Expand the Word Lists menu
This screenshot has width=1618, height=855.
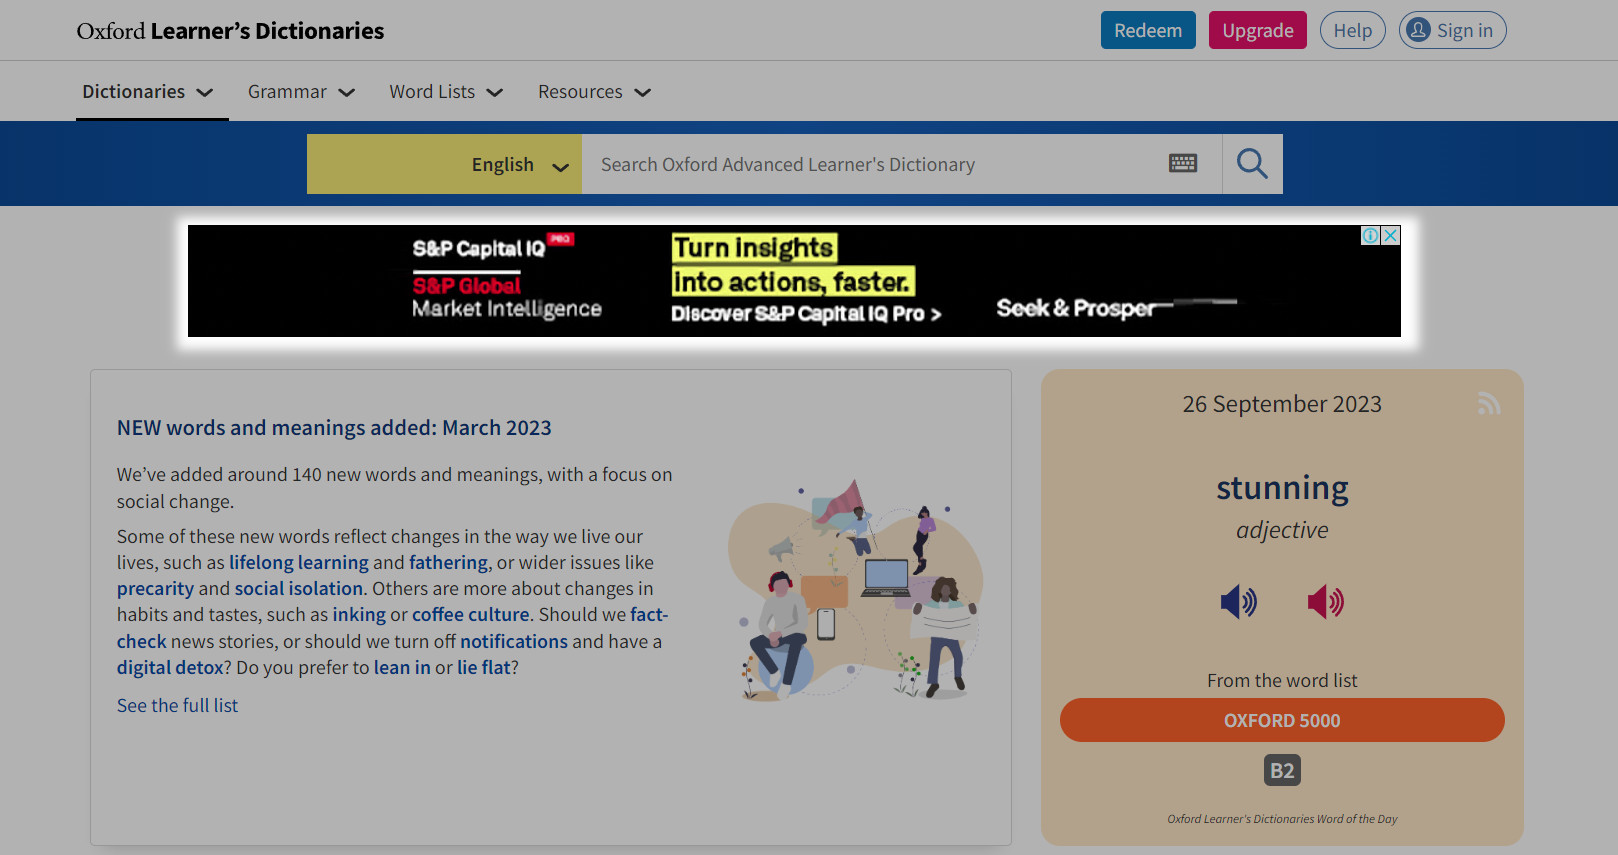tap(446, 92)
